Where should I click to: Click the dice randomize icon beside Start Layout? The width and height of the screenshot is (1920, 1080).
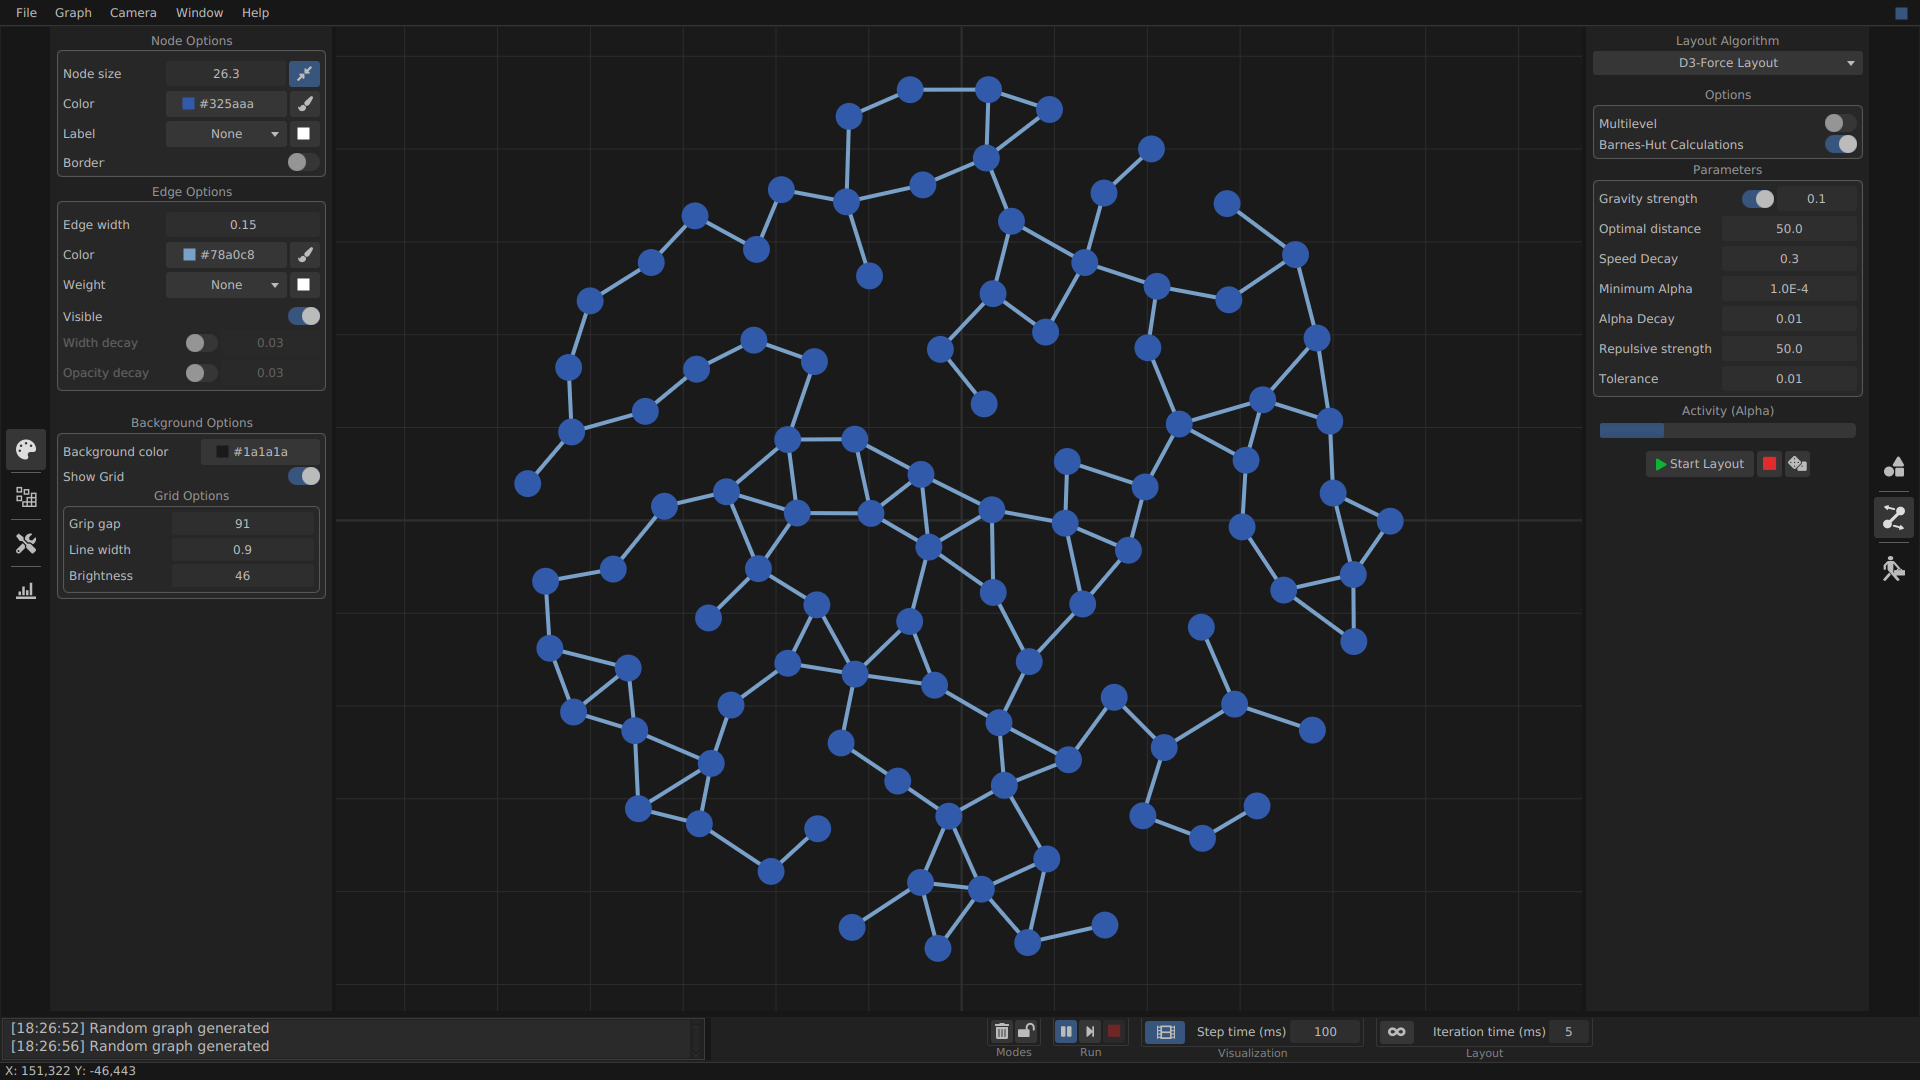(x=1797, y=464)
